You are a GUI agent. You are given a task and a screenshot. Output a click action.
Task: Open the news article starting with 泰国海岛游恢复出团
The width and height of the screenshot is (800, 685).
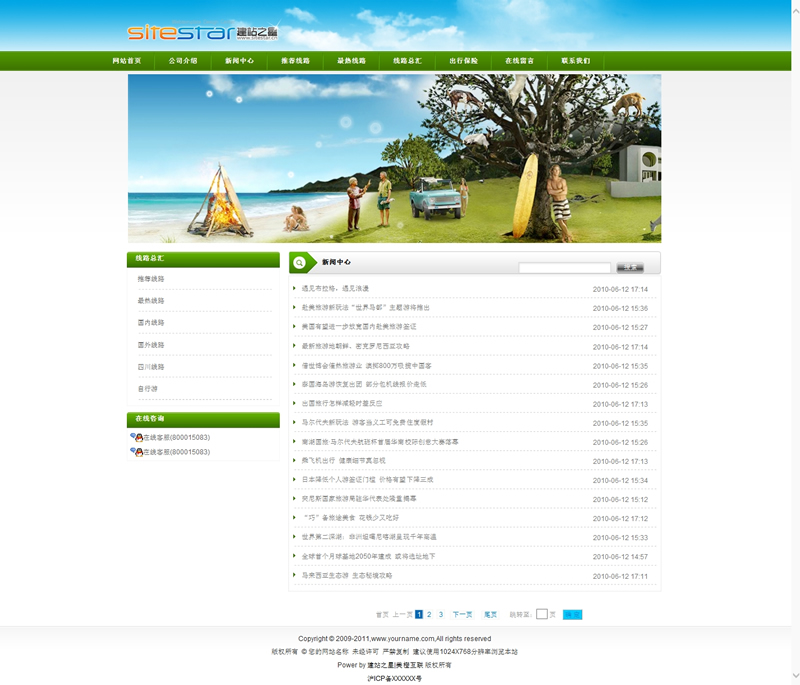tap(364, 384)
